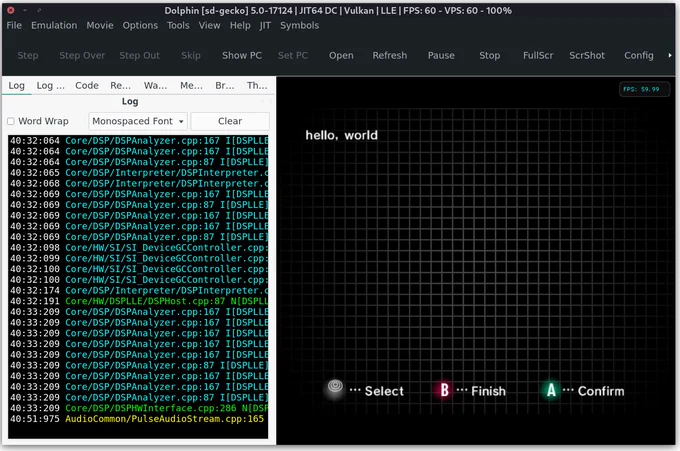Expand the toolbar overflow arrow
This screenshot has height=451, width=680.
670,56
